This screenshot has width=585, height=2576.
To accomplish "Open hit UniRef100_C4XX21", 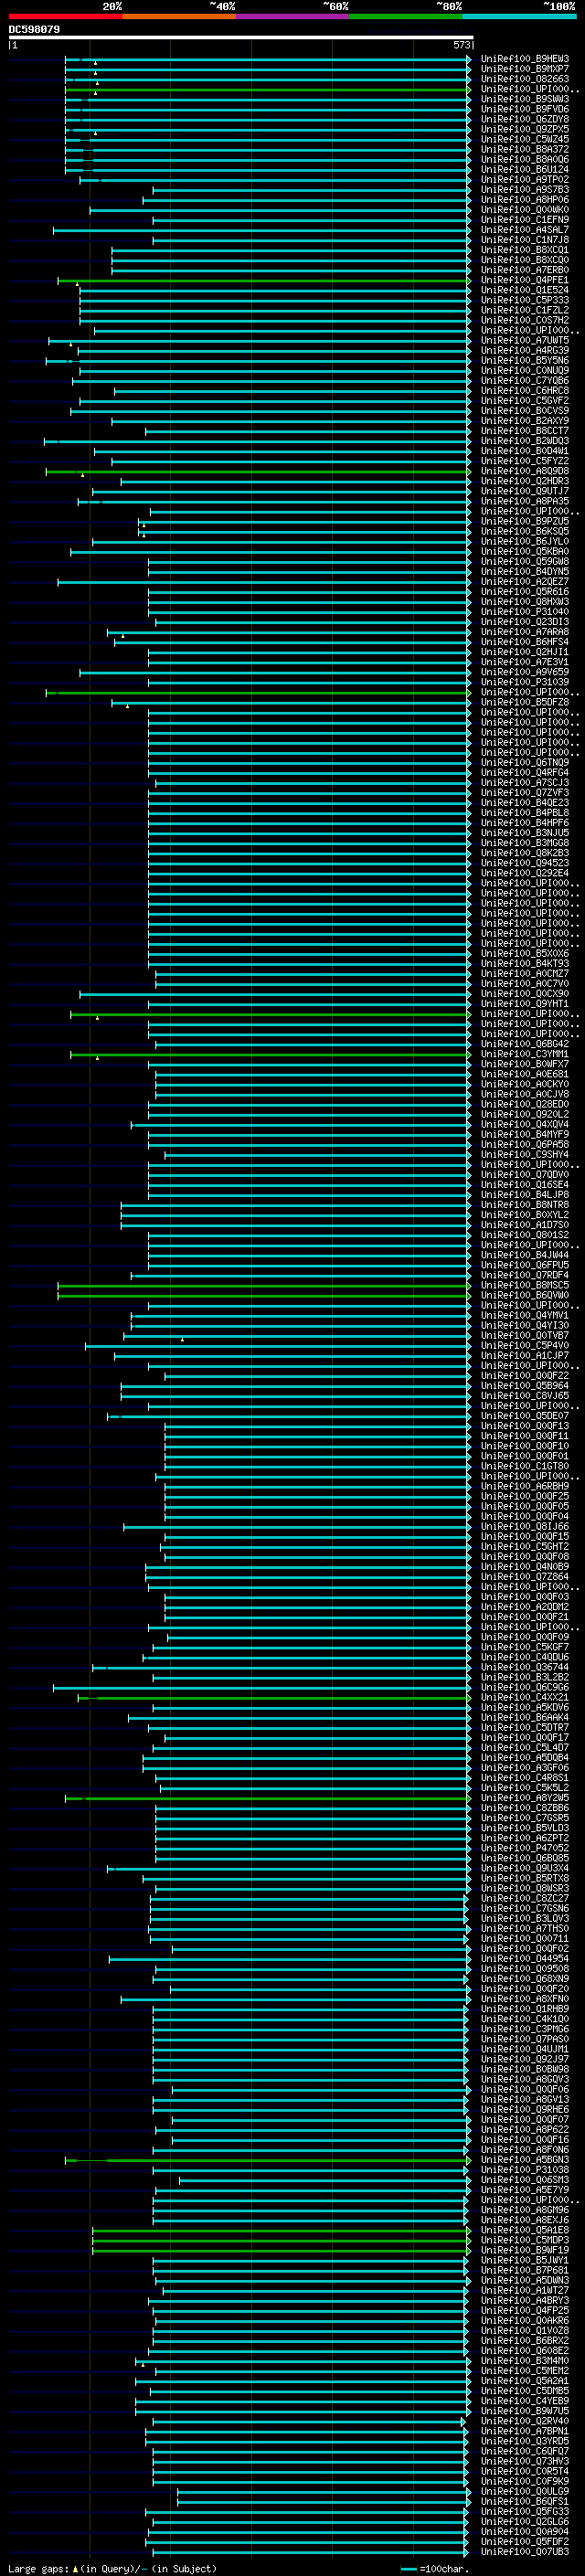I will (525, 1697).
